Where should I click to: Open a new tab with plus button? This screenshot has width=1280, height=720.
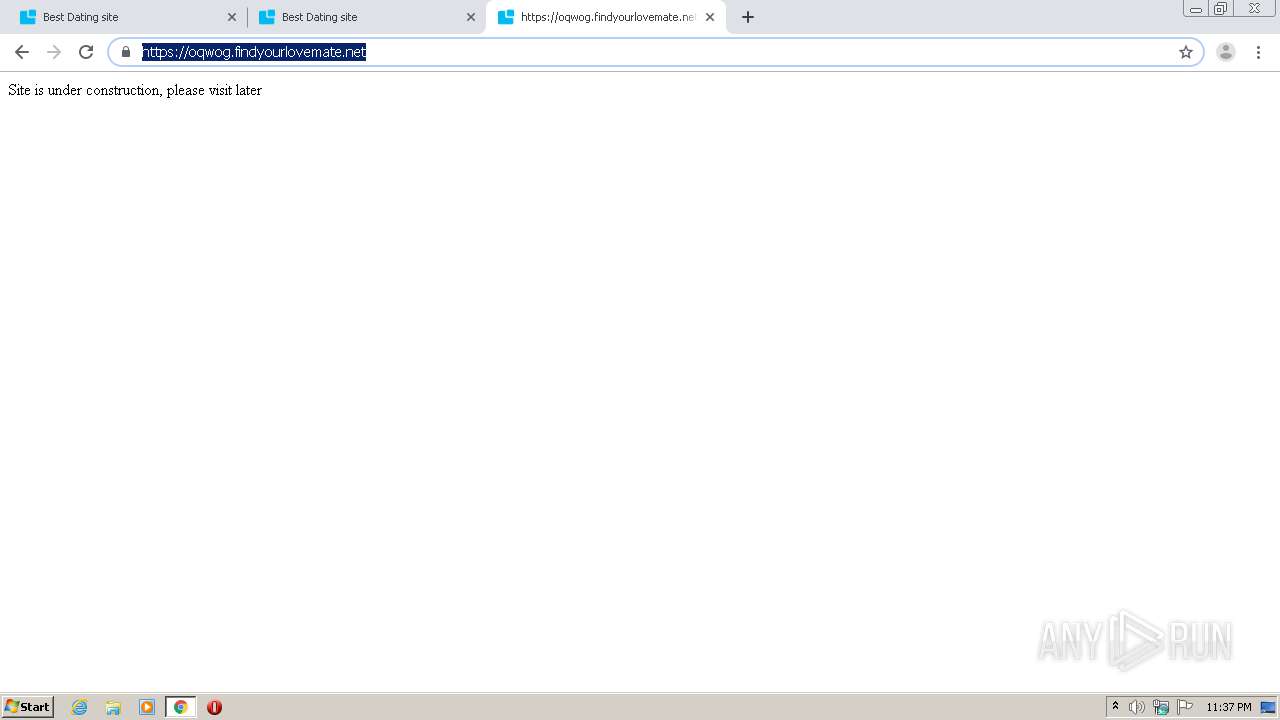(748, 17)
